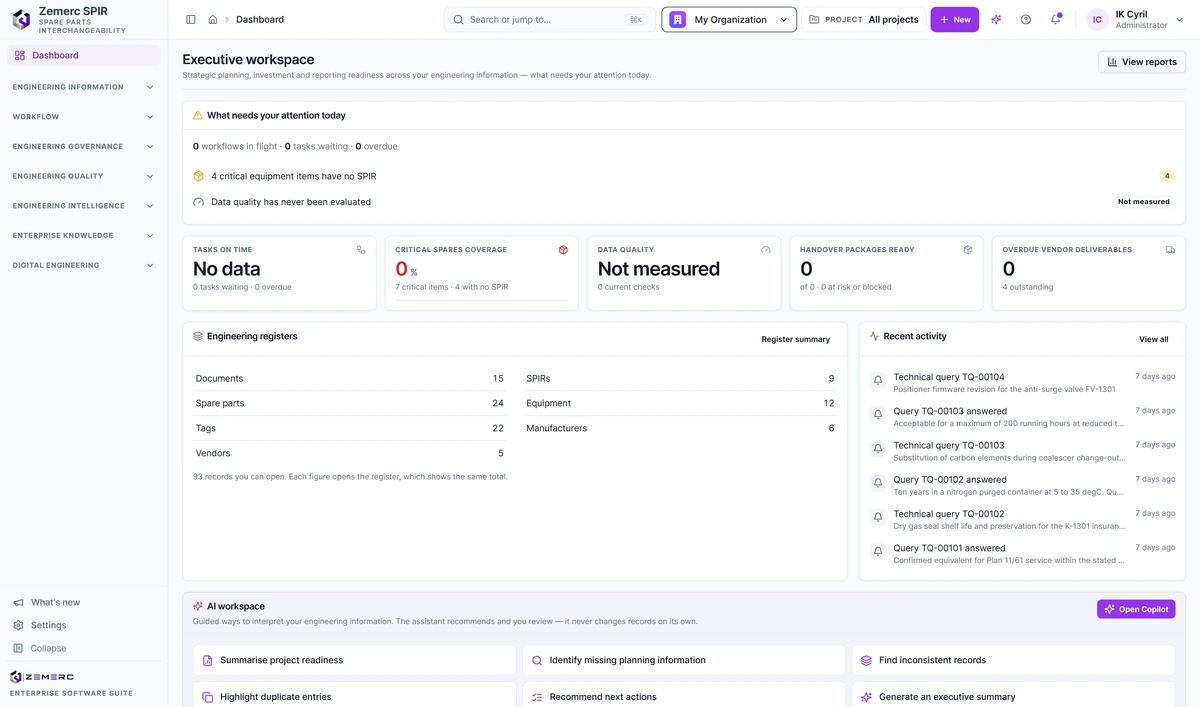
Task: Click the Settings gear icon in sidebar
Action: 18,625
